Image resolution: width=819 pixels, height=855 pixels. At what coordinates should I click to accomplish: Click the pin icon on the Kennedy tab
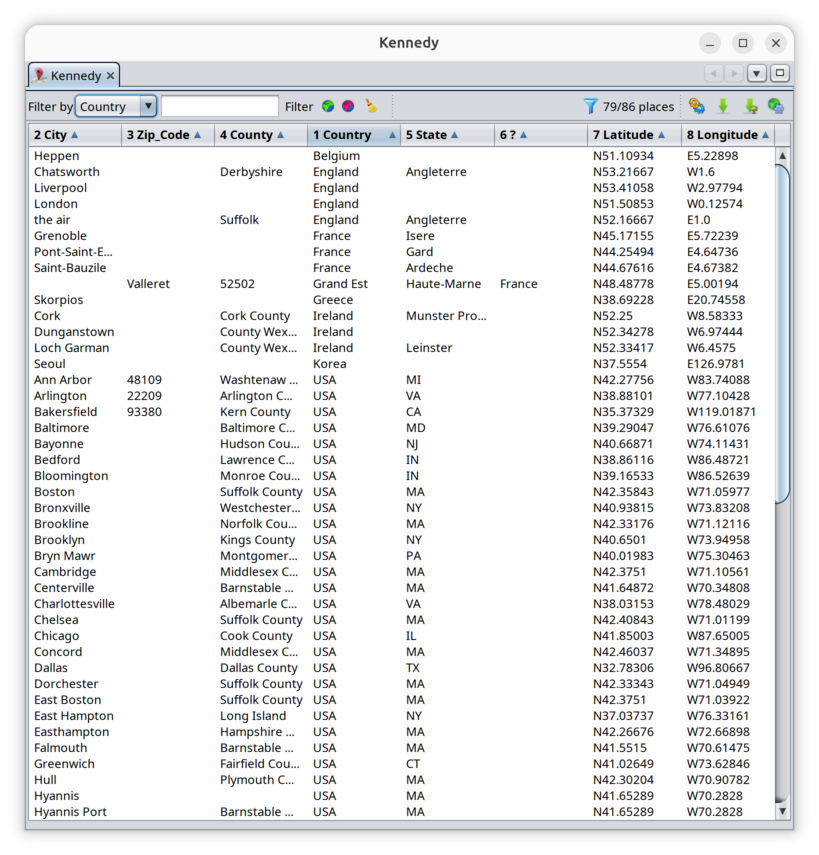click(x=40, y=75)
